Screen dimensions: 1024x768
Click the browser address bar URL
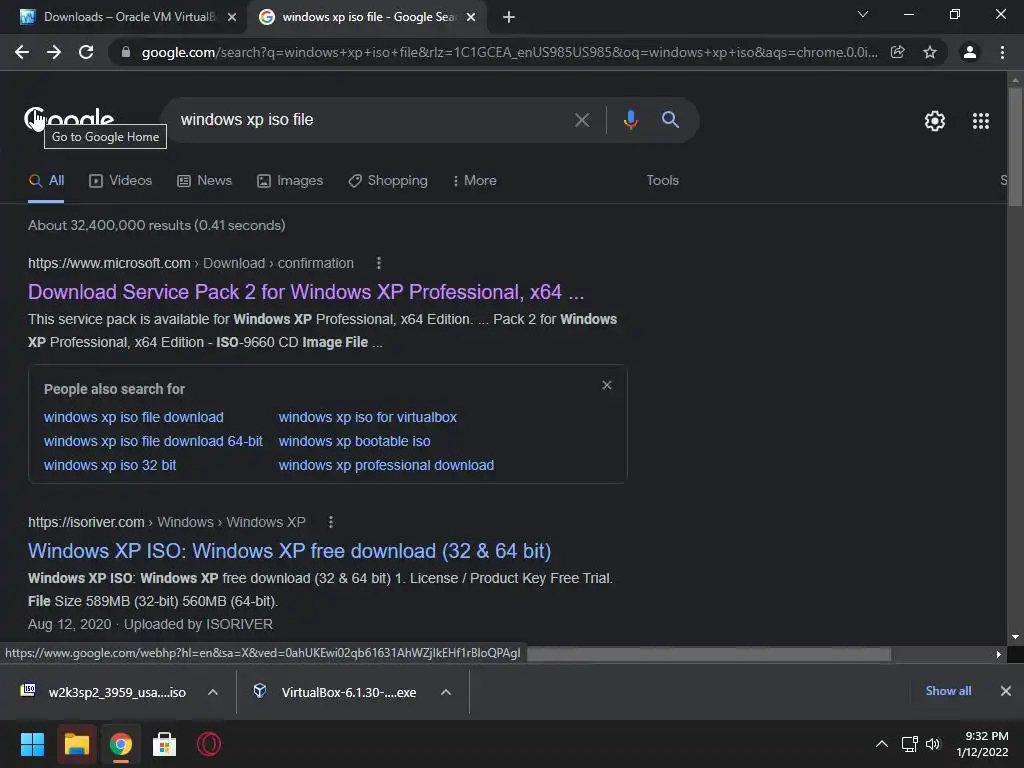point(509,52)
